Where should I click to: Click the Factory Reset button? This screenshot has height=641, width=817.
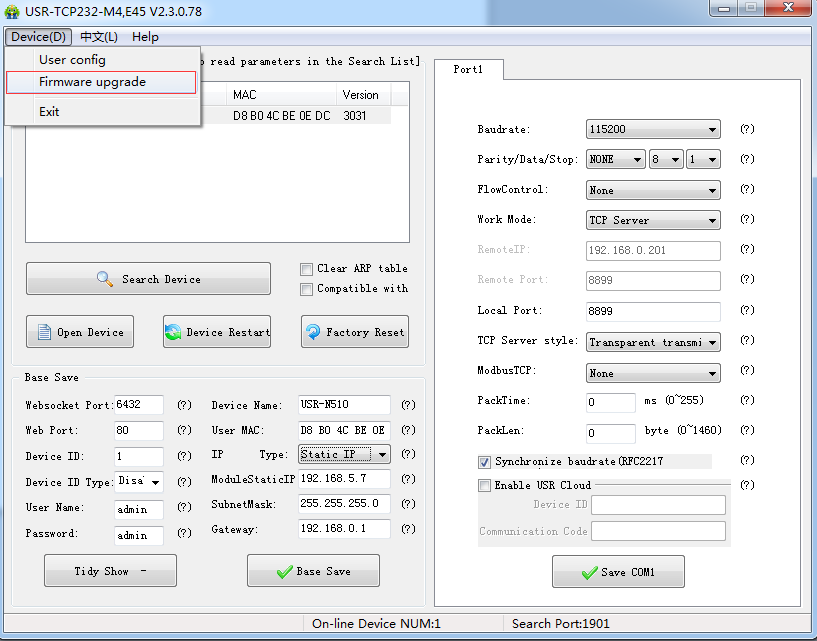pos(355,332)
